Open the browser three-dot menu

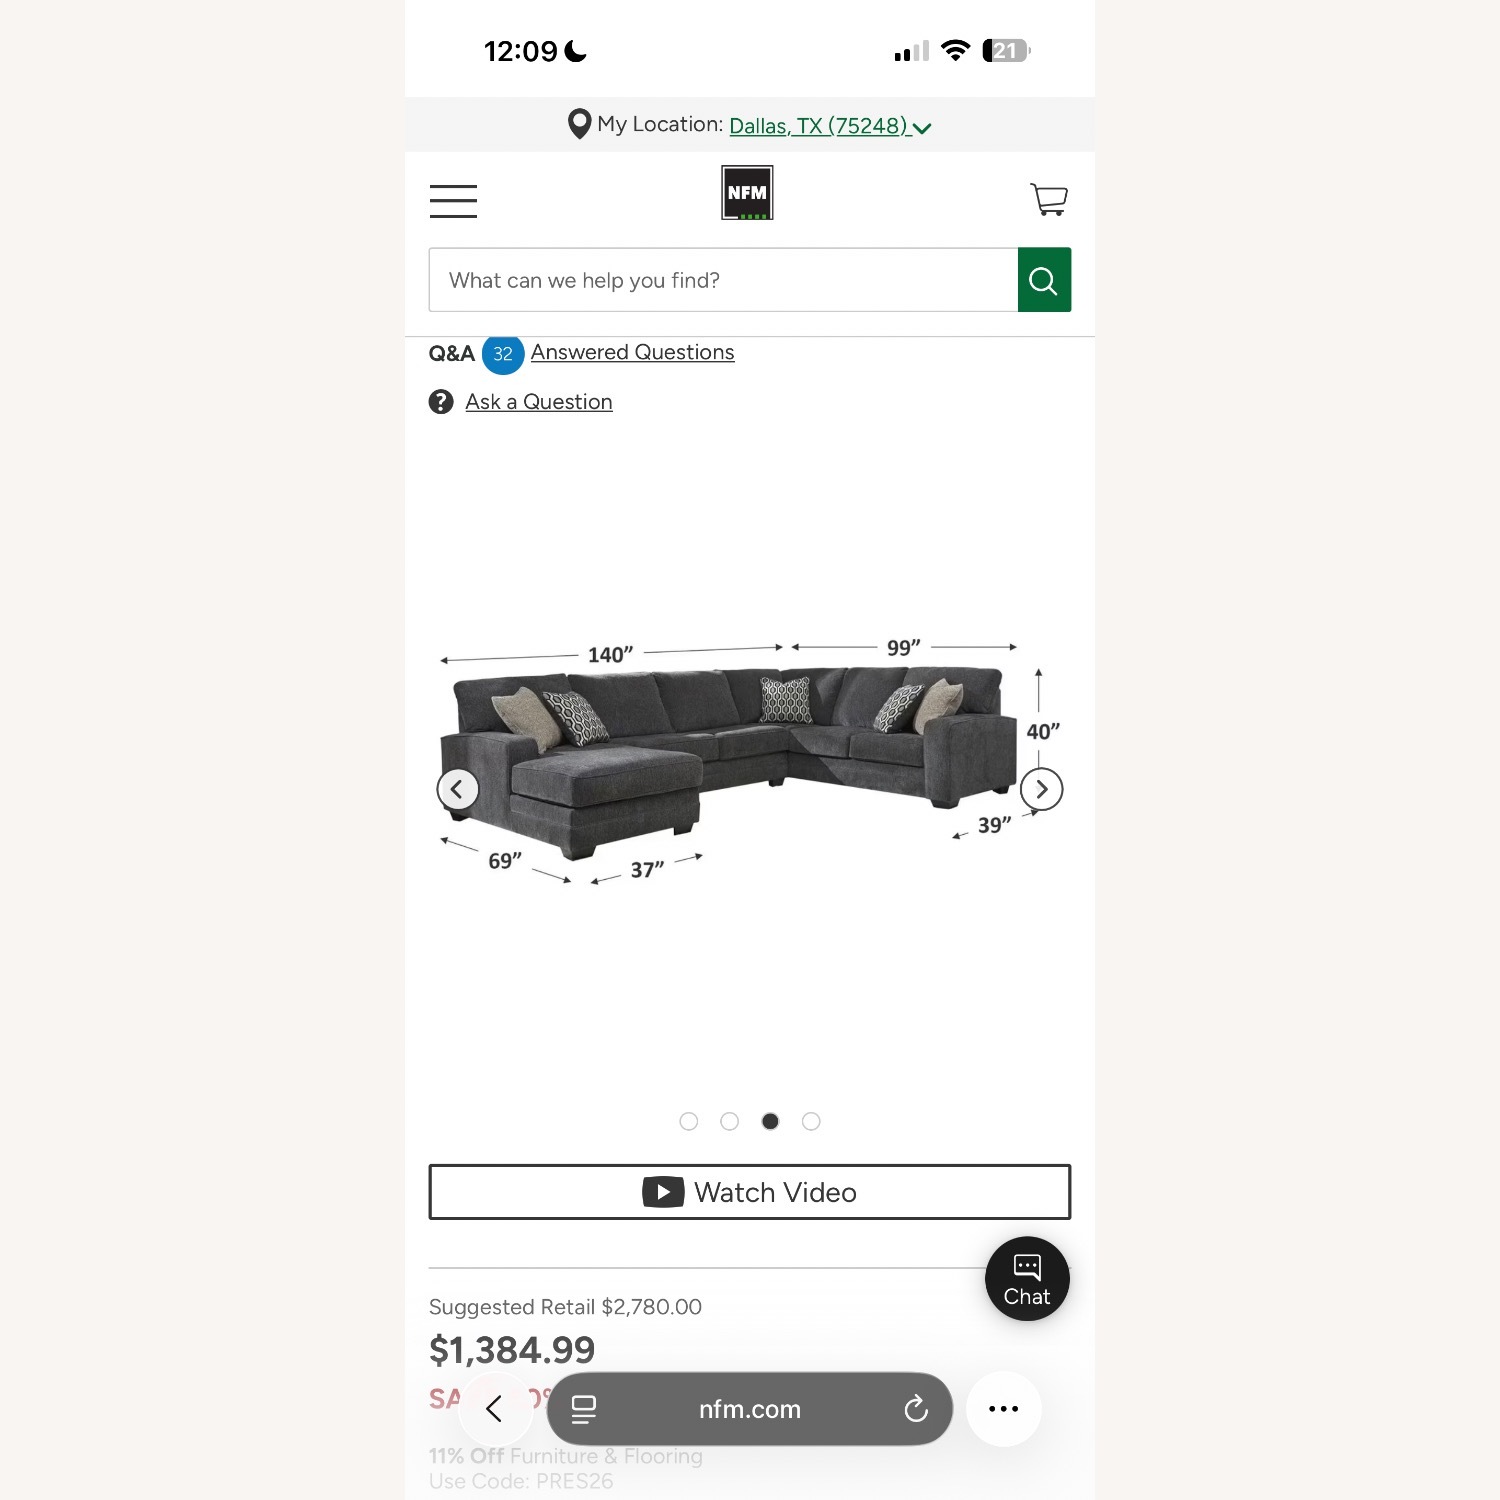click(x=1003, y=1409)
